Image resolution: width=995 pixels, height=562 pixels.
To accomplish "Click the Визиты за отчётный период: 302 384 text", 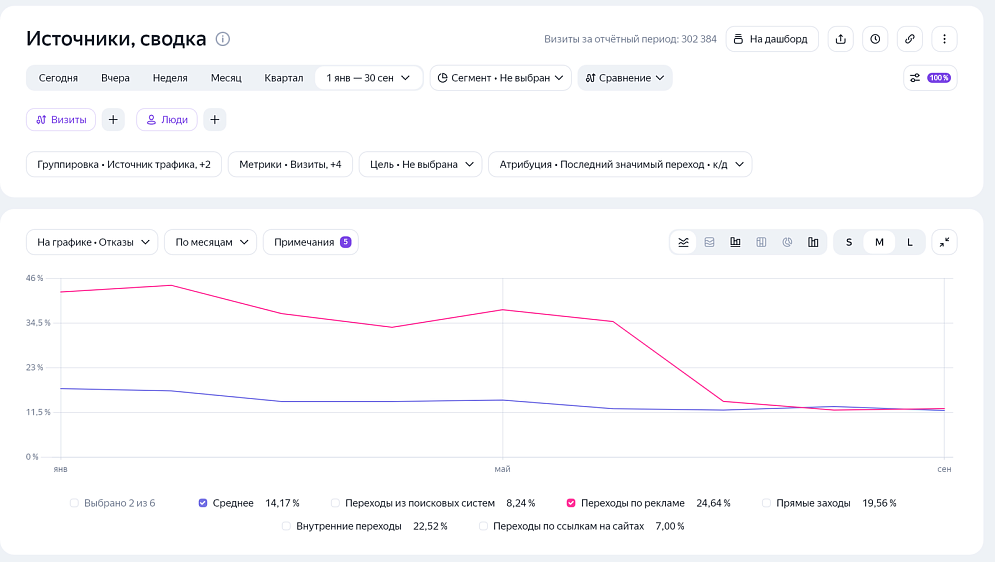I will [x=630, y=39].
